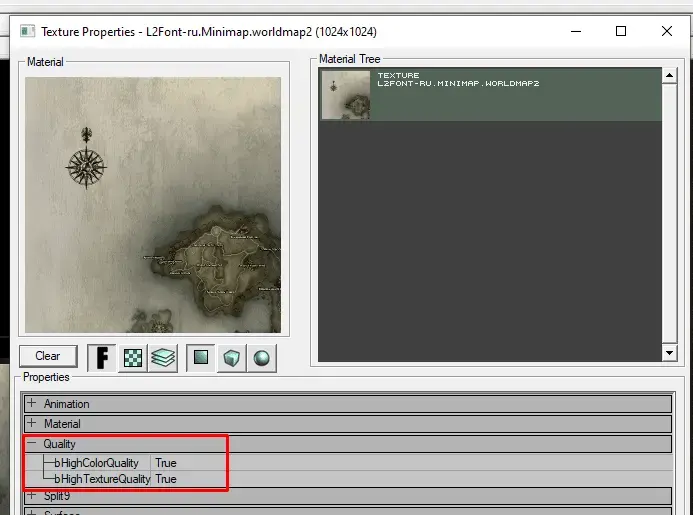
Task: Select the cube preview icon
Action: [x=231, y=358]
